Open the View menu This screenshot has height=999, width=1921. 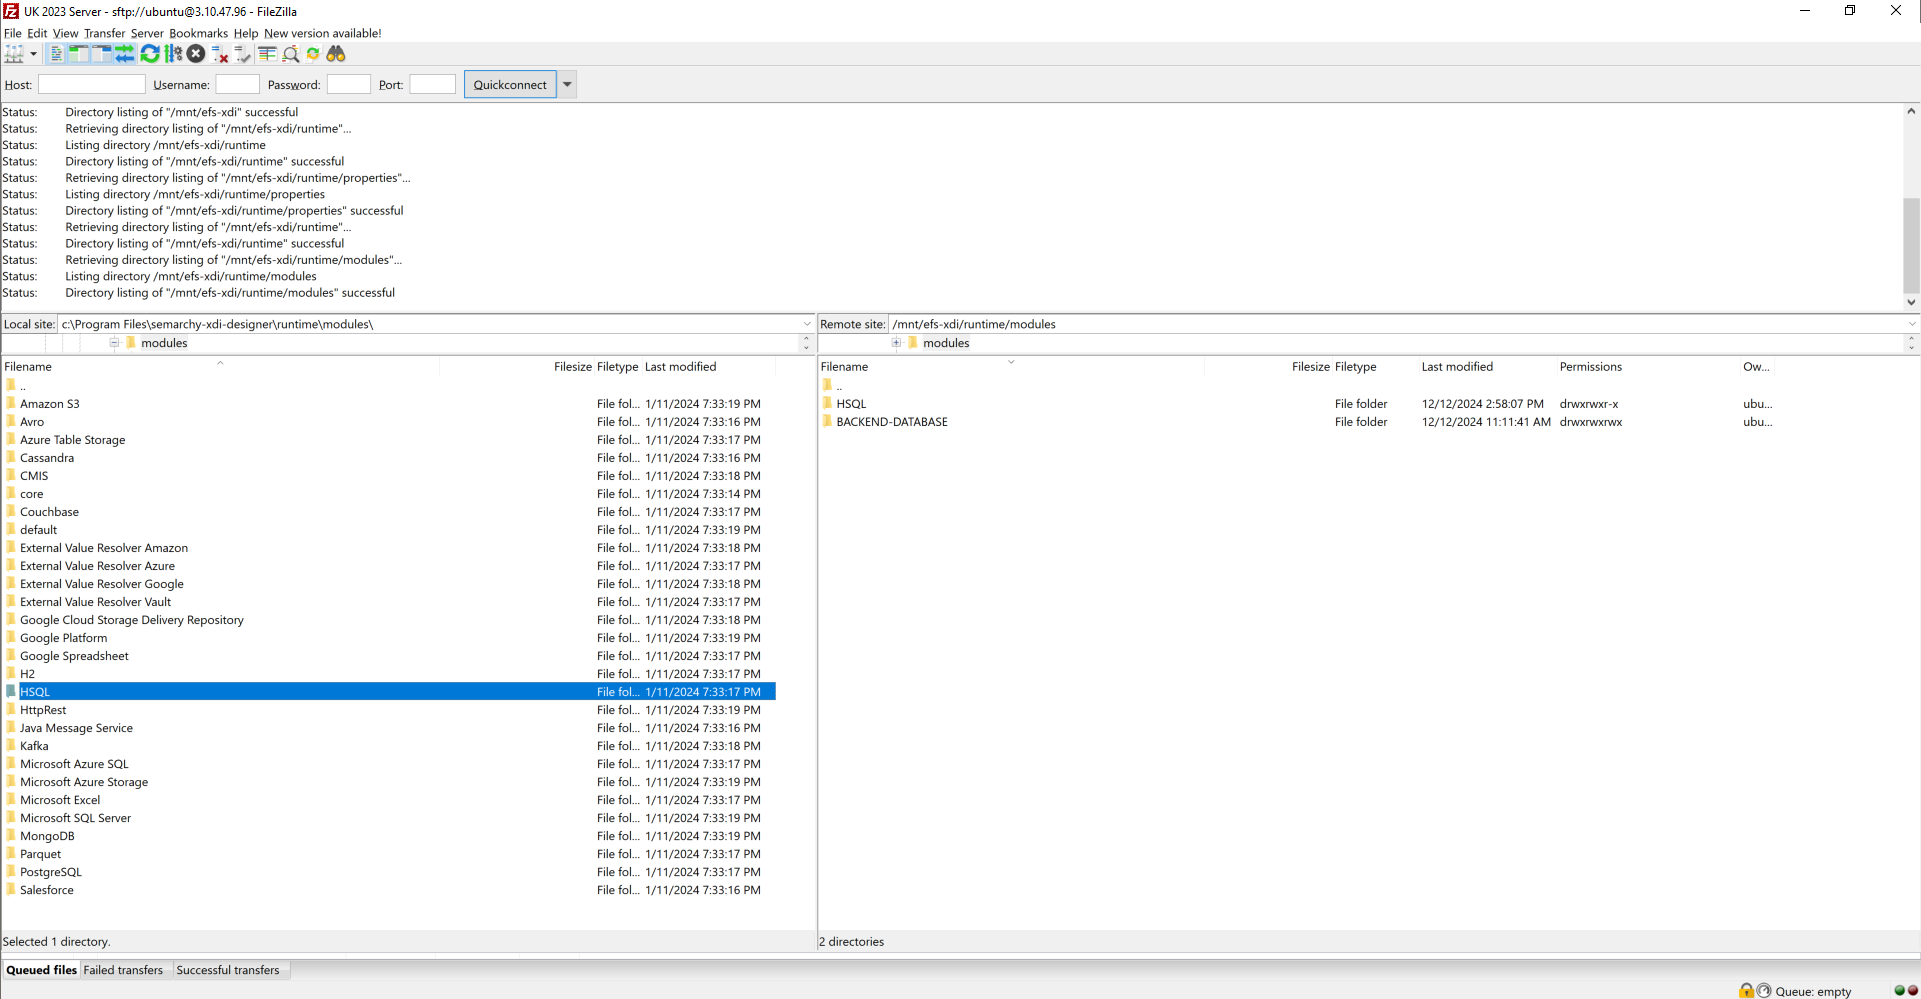(x=65, y=33)
